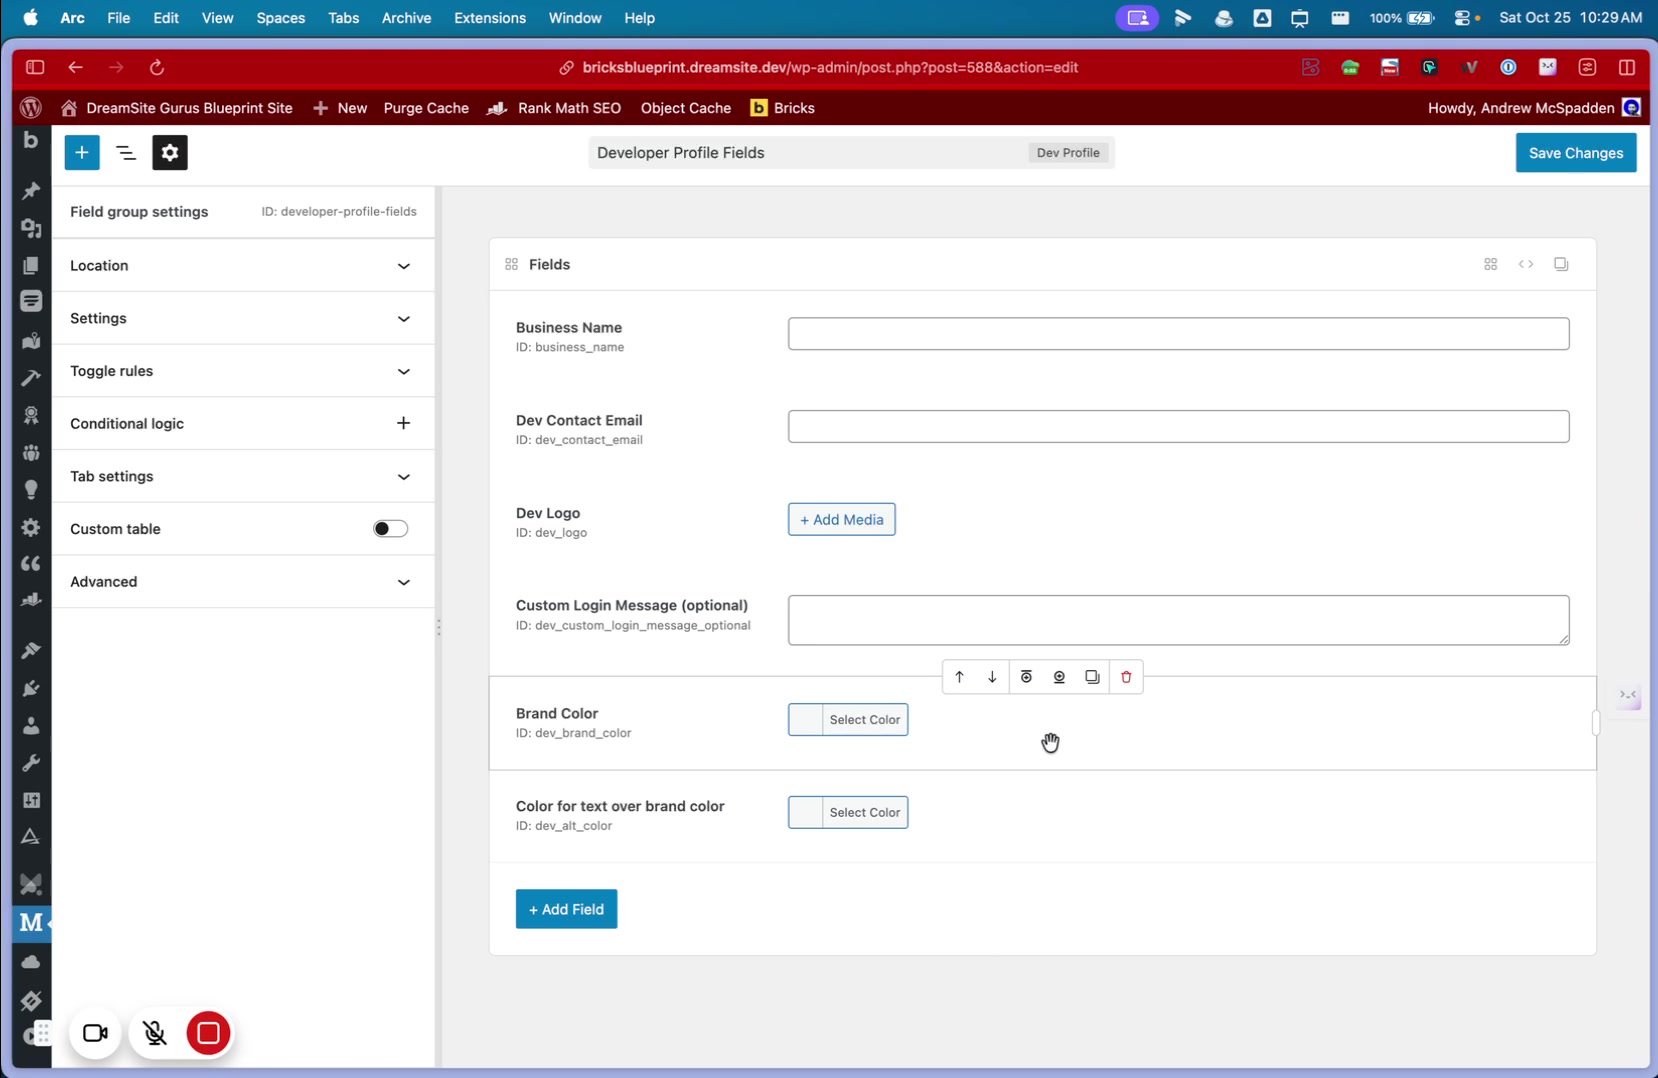Toggle camera in recording controls
This screenshot has height=1078, width=1658.
95,1033
